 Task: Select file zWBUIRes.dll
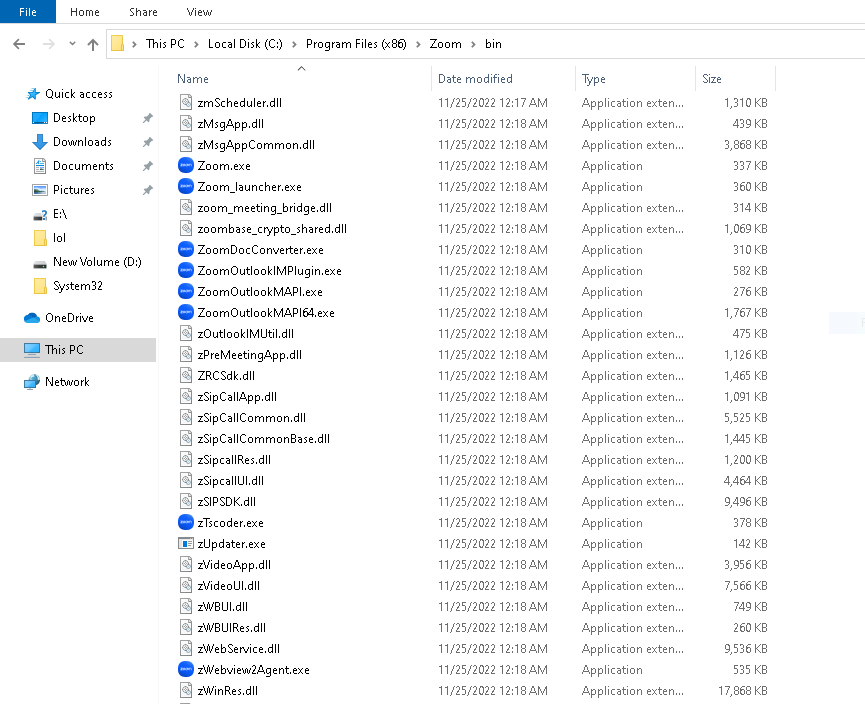(x=232, y=627)
